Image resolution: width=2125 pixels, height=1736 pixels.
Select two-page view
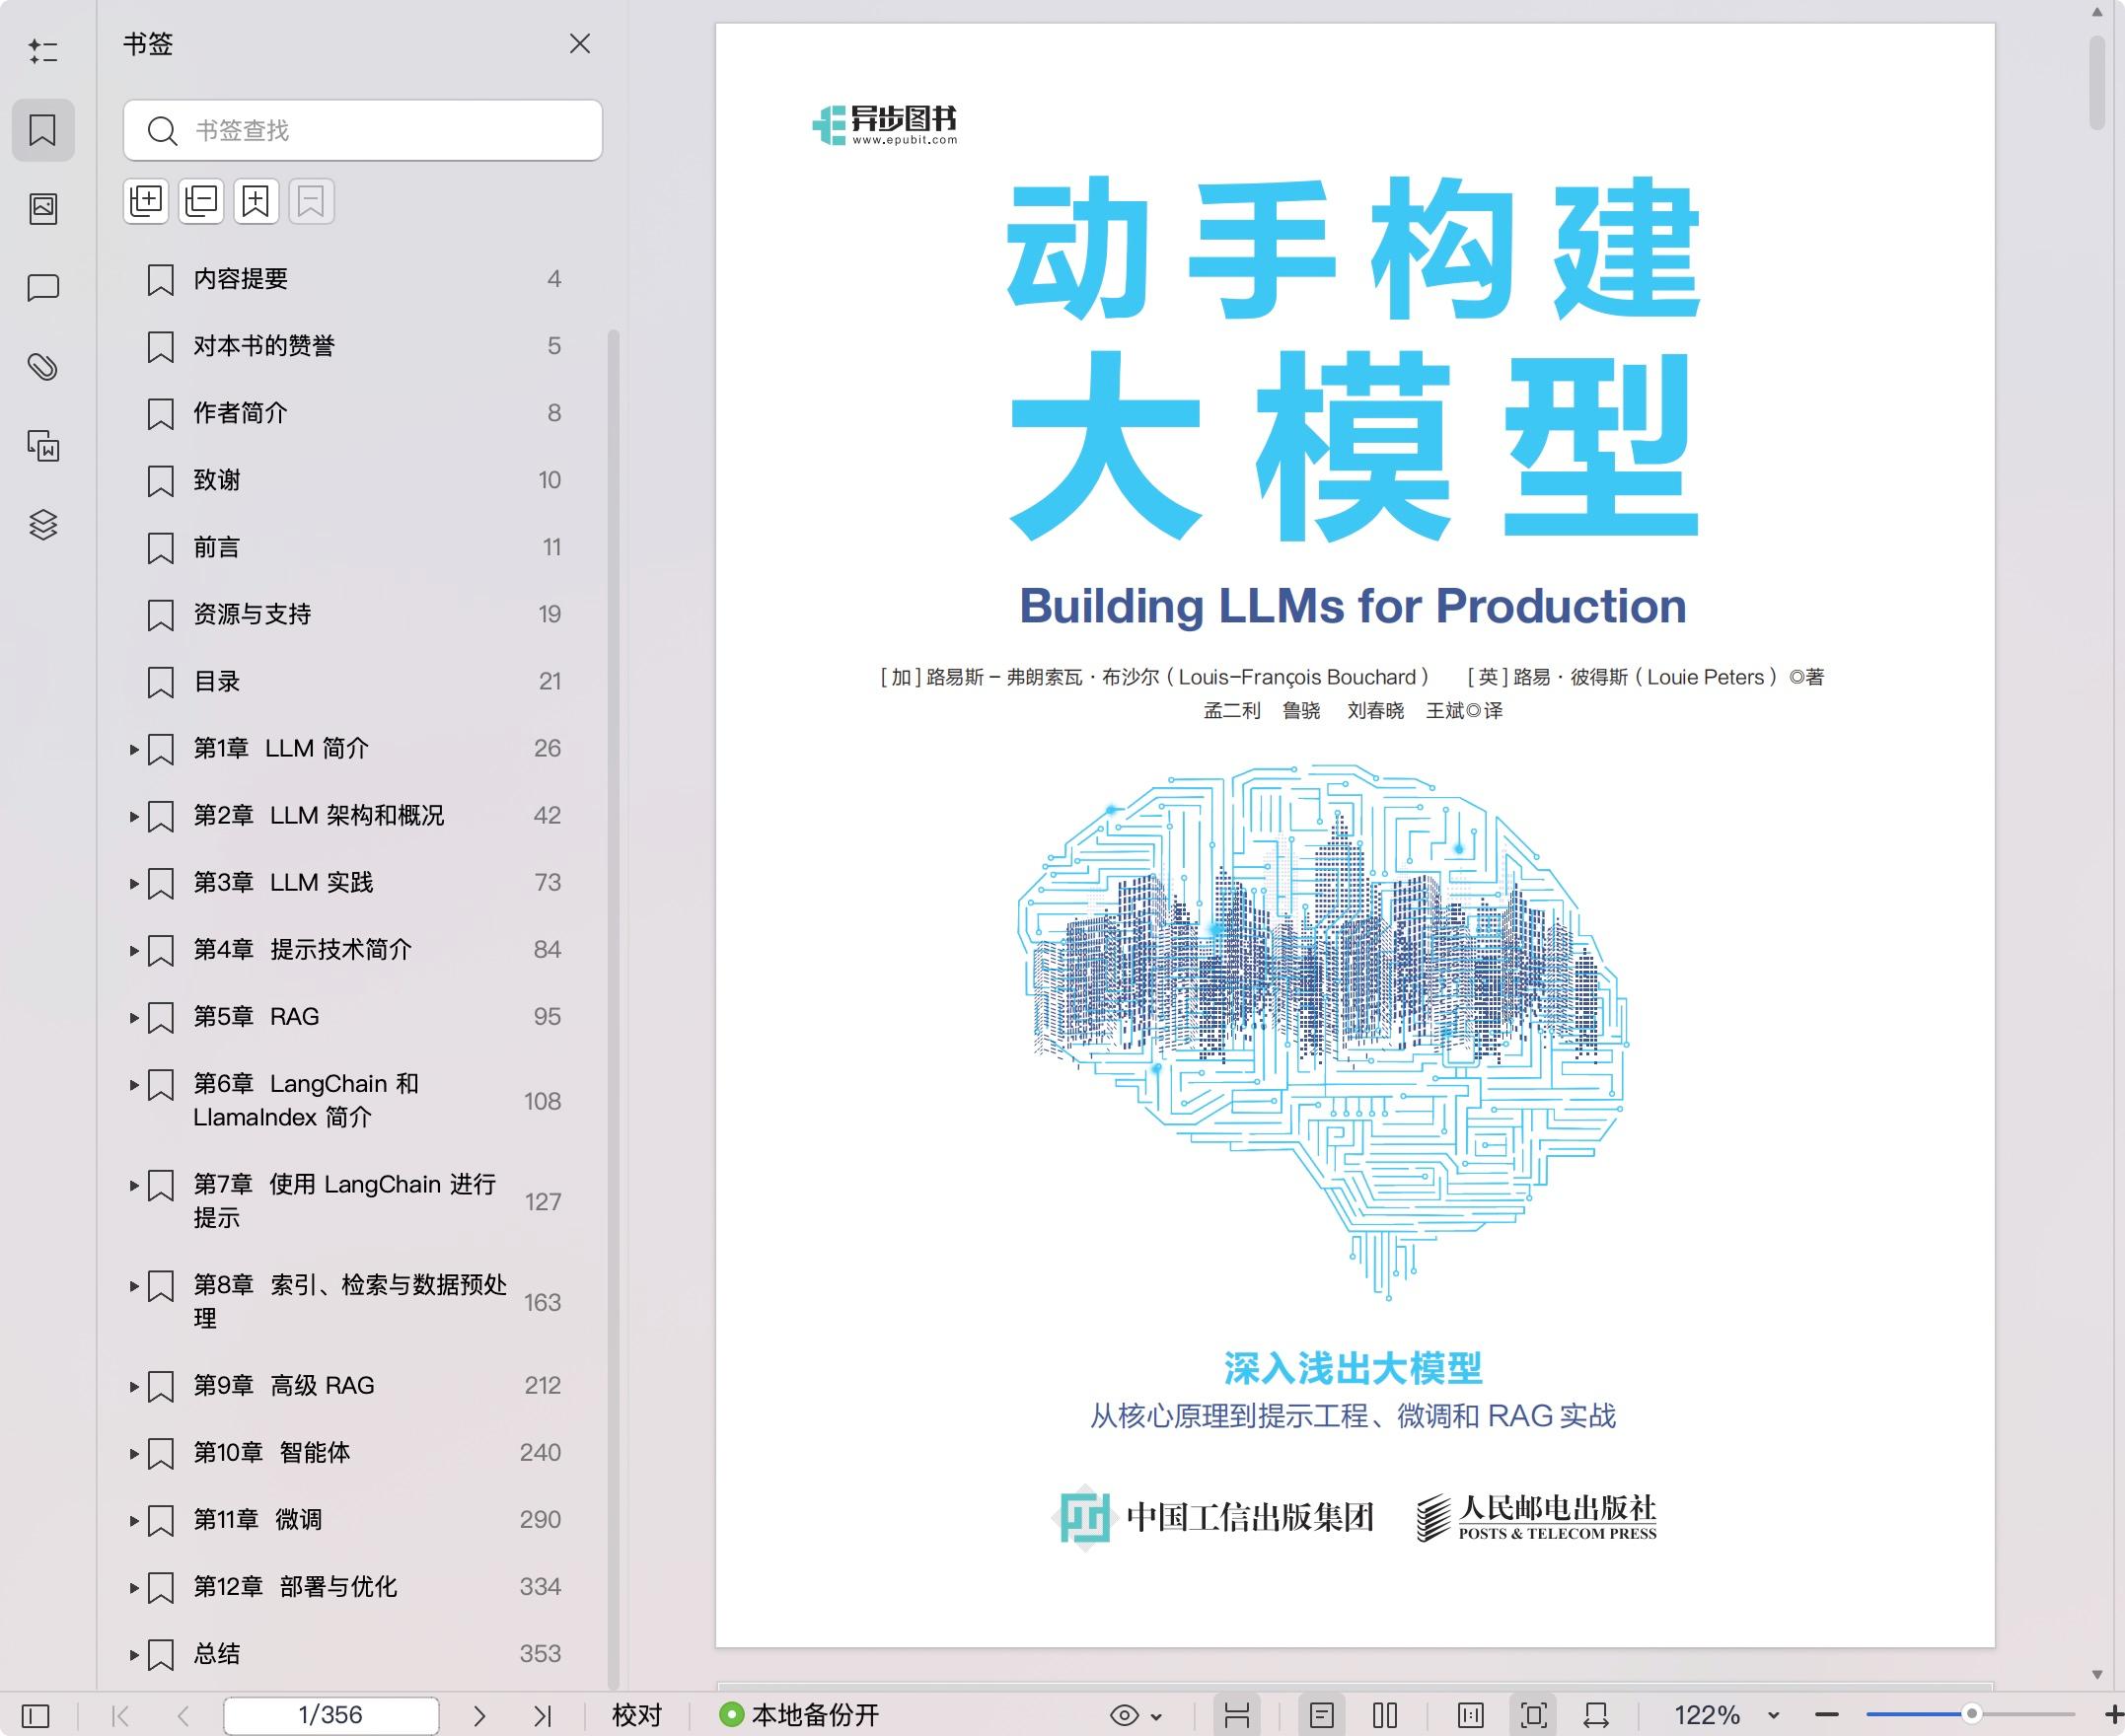(1385, 1716)
